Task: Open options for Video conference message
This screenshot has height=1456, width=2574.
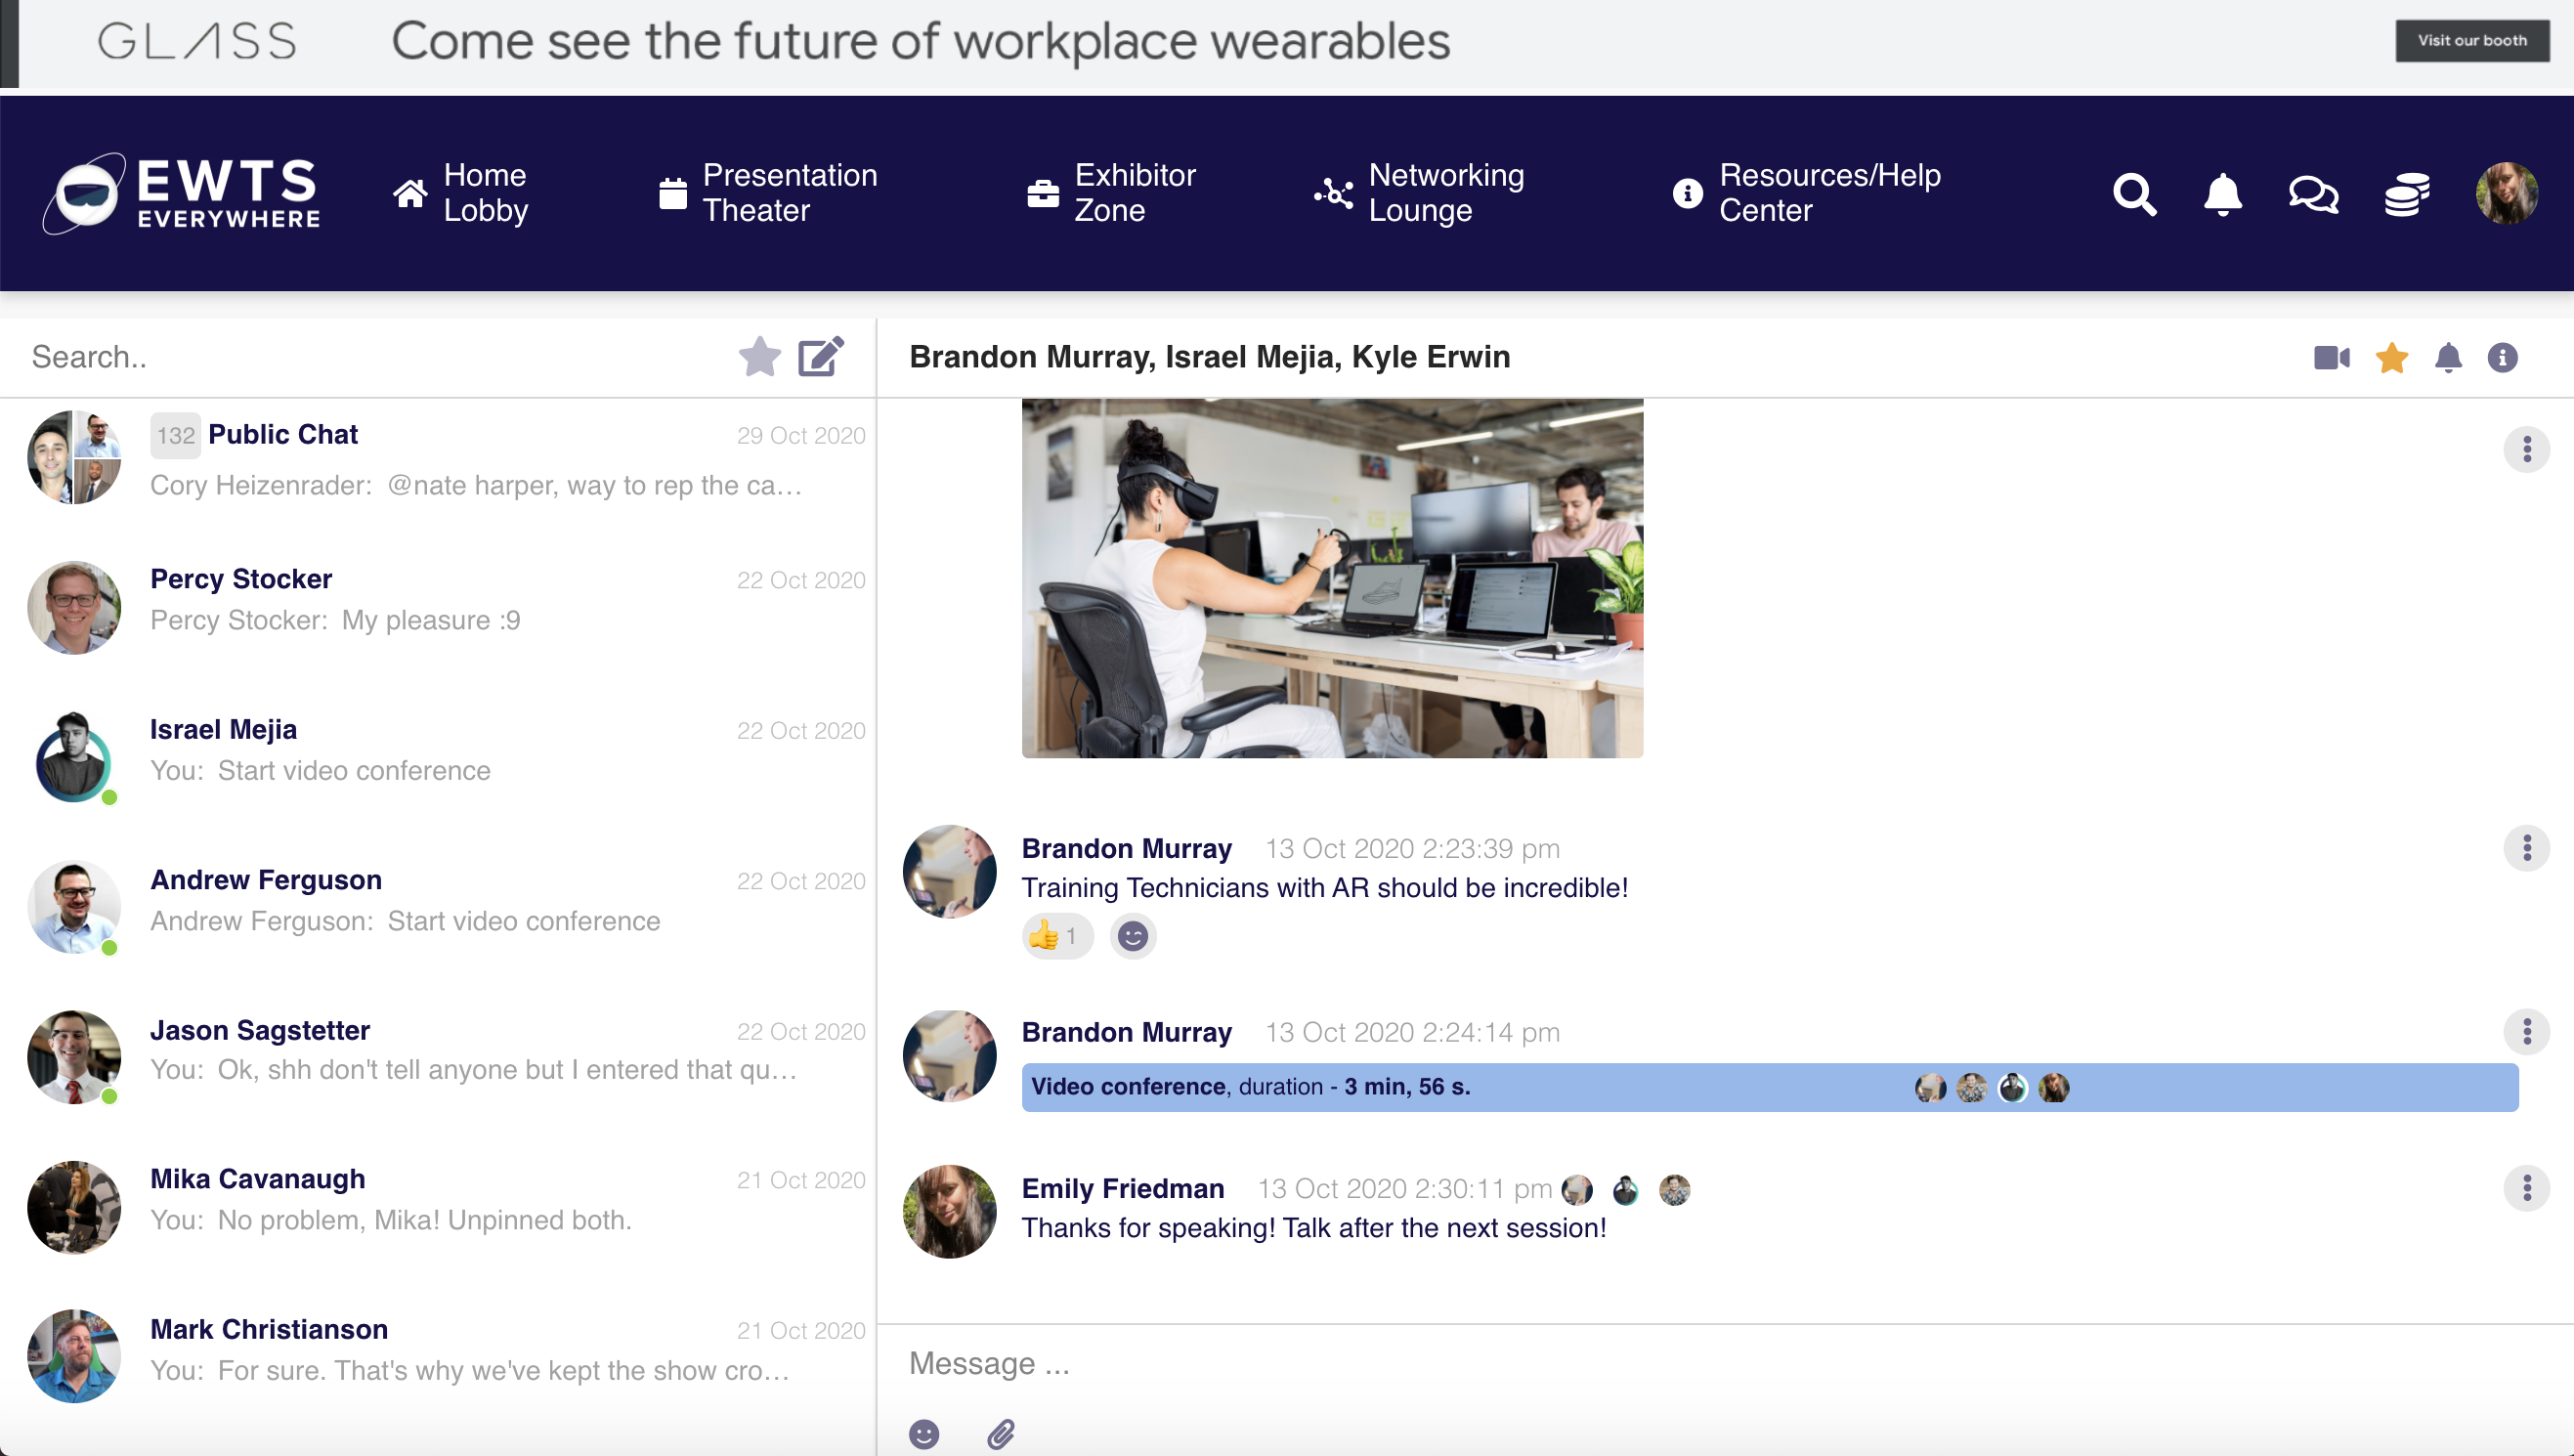Action: coord(2526,1031)
